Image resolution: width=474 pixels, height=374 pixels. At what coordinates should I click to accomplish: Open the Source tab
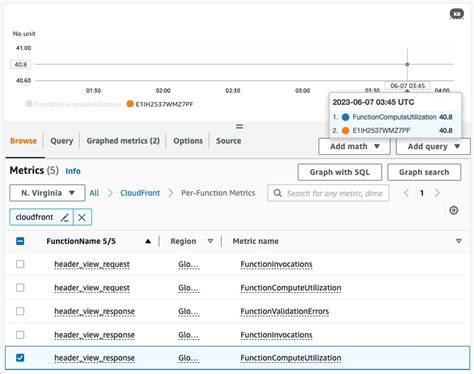click(x=229, y=141)
